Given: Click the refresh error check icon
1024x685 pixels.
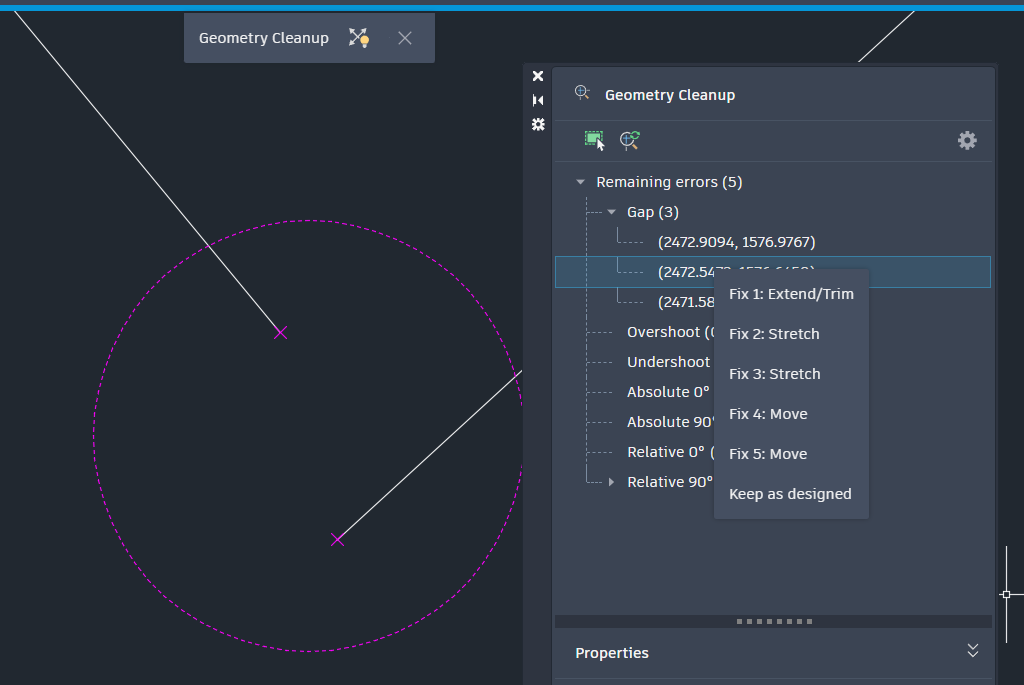Looking at the screenshot, I should click(630, 140).
